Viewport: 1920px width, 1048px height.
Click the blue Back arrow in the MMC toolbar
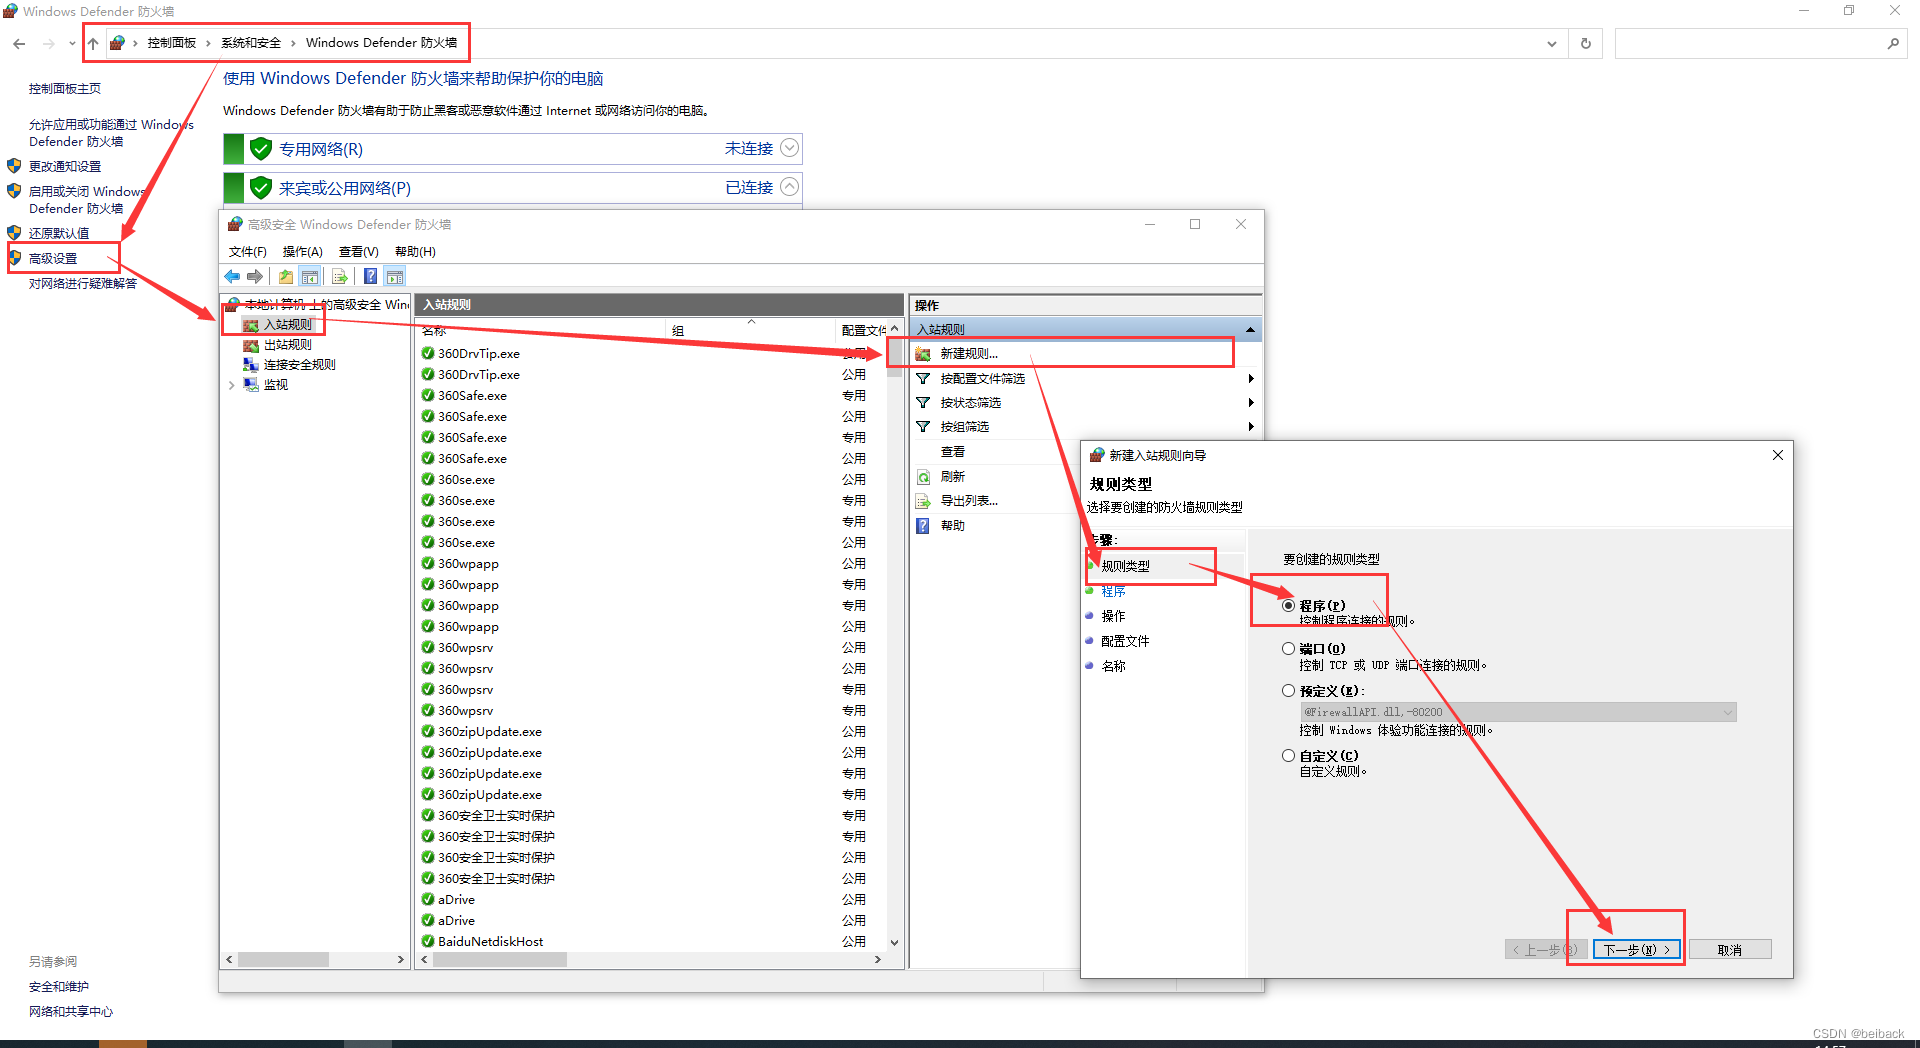click(232, 277)
